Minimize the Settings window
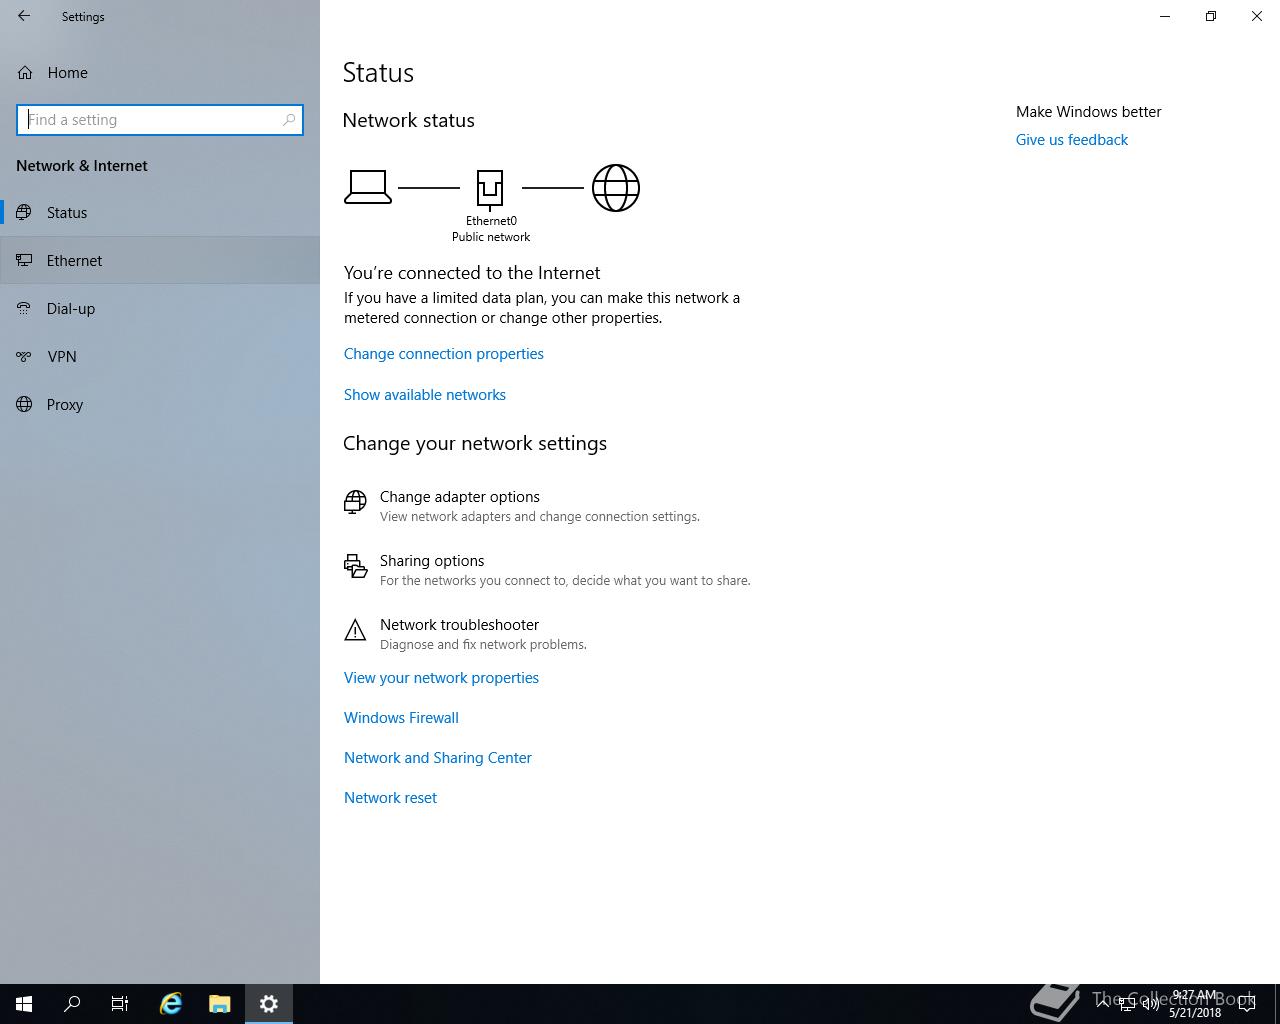This screenshot has width=1280, height=1024. pyautogui.click(x=1165, y=16)
